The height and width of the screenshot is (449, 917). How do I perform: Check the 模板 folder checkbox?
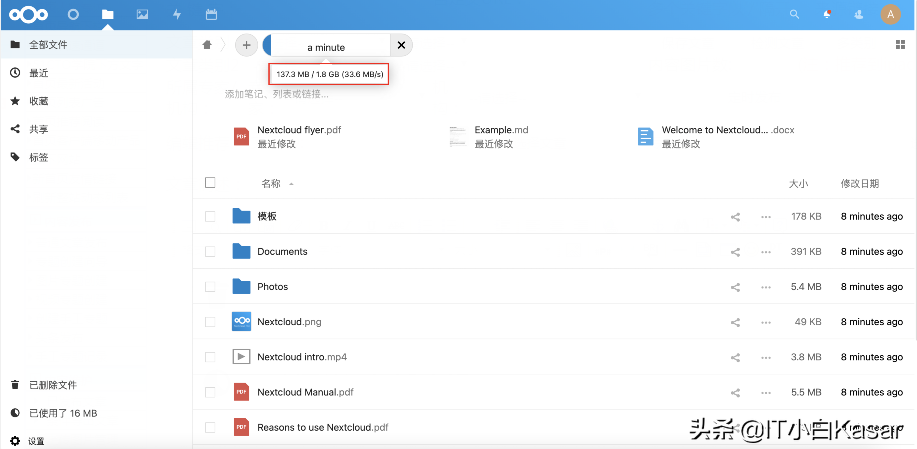[x=210, y=216]
